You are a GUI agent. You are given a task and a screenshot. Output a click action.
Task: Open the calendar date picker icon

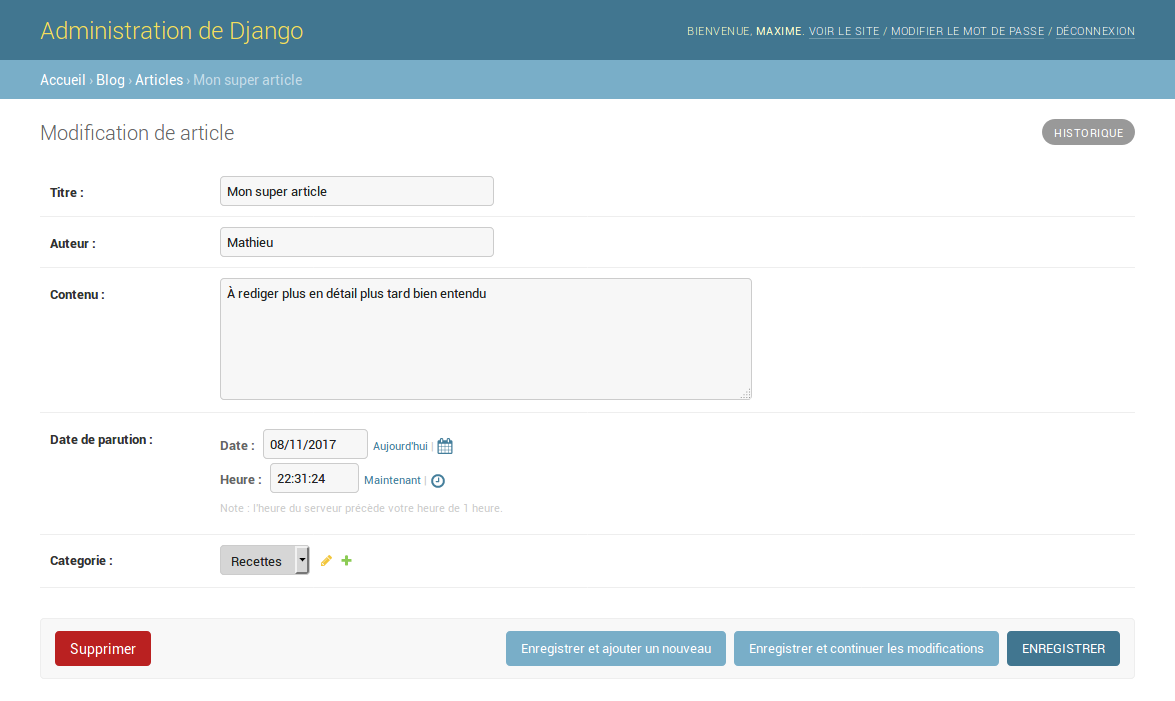445,446
